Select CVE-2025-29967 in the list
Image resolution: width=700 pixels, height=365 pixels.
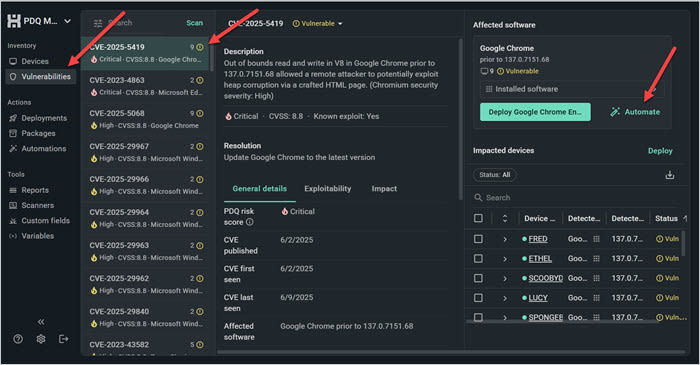(145, 152)
